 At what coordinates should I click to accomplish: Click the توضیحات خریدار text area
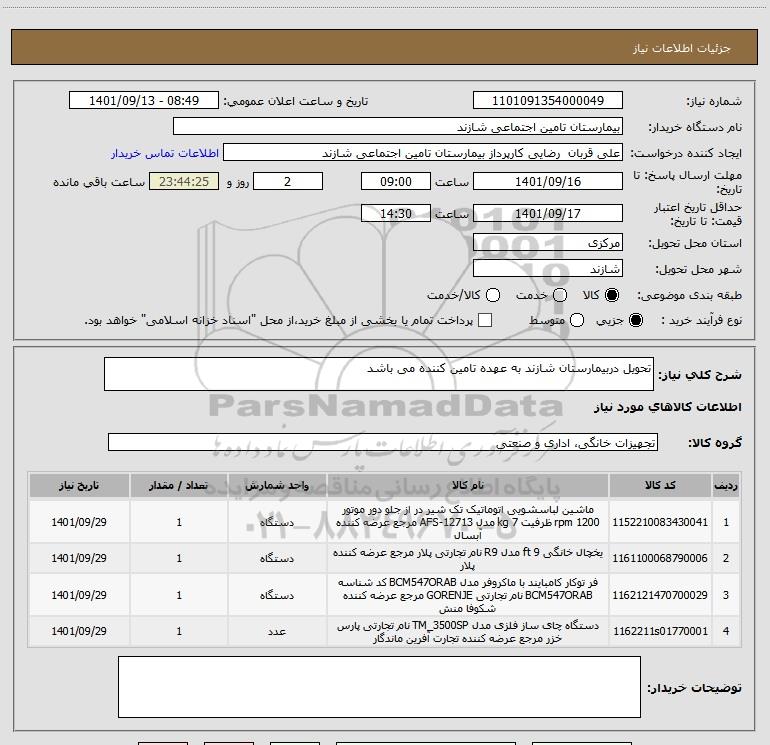pos(379,687)
